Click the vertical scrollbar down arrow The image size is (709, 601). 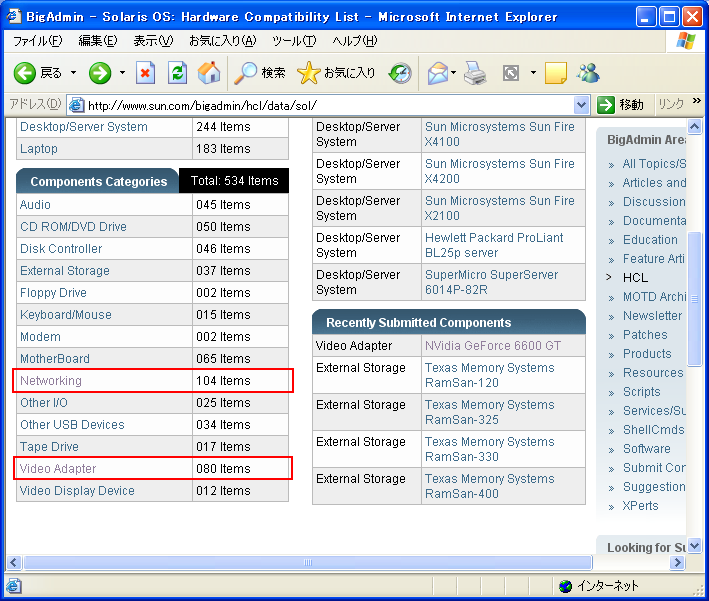tap(695, 545)
